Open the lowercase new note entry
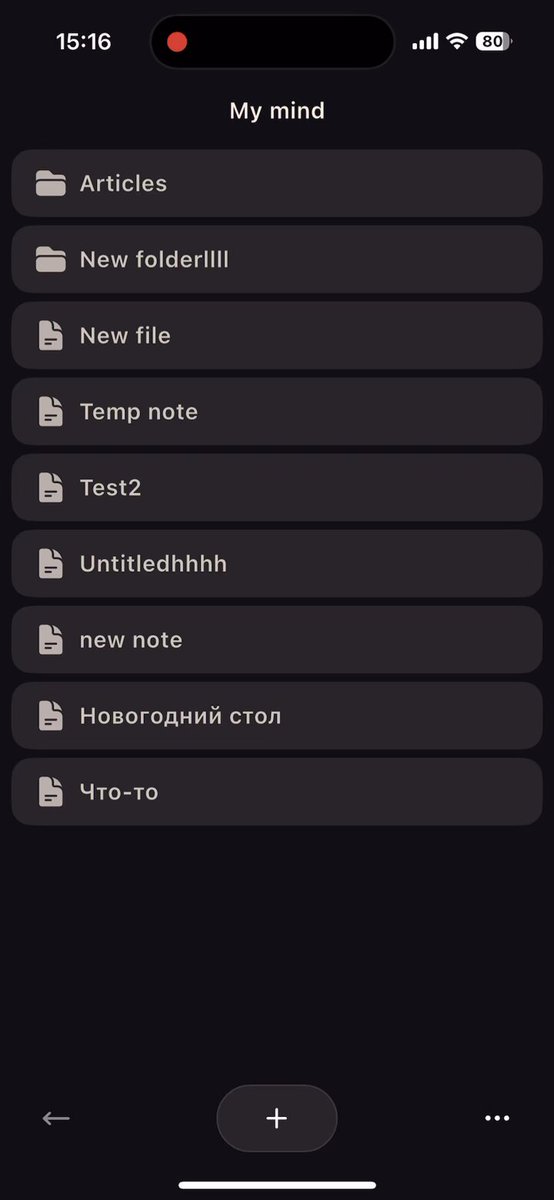The height and width of the screenshot is (1200, 554). point(277,639)
